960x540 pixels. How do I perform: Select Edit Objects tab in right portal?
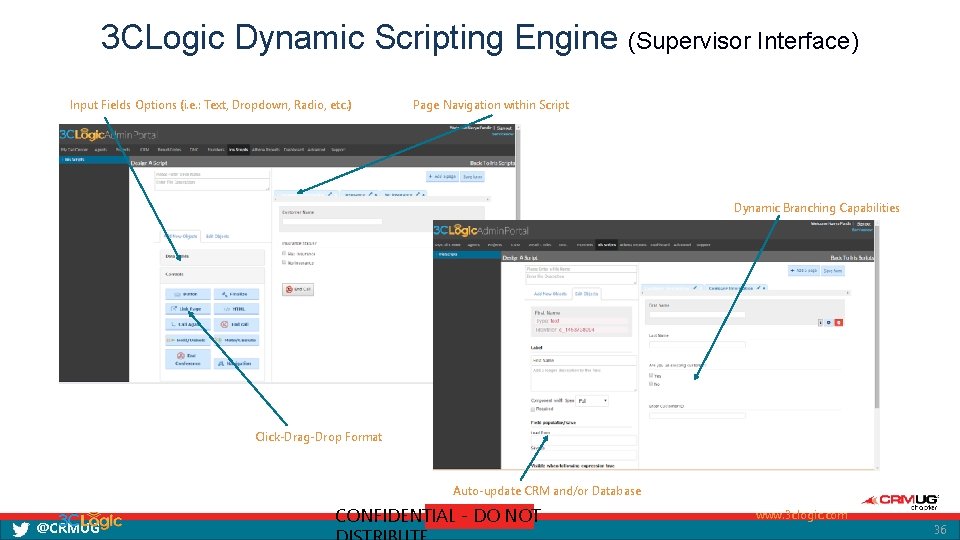(587, 294)
